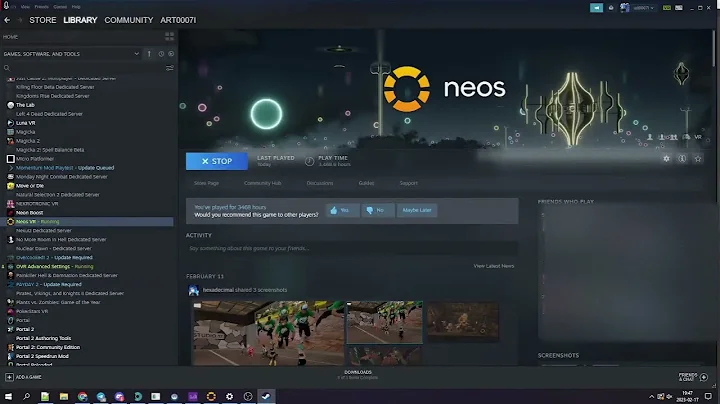
Task: Toggle sort by recent activity clock
Action: (x=161, y=54)
